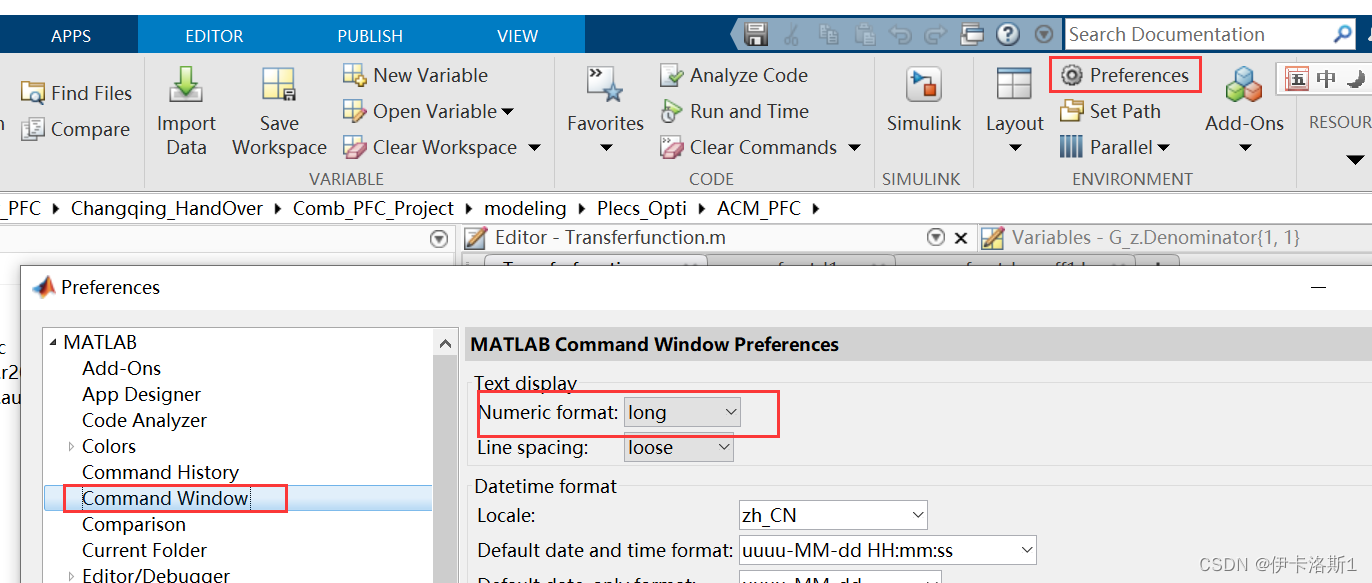Select Code Analyzer preferences
Screen dimensions: 1372x583
[x=144, y=420]
